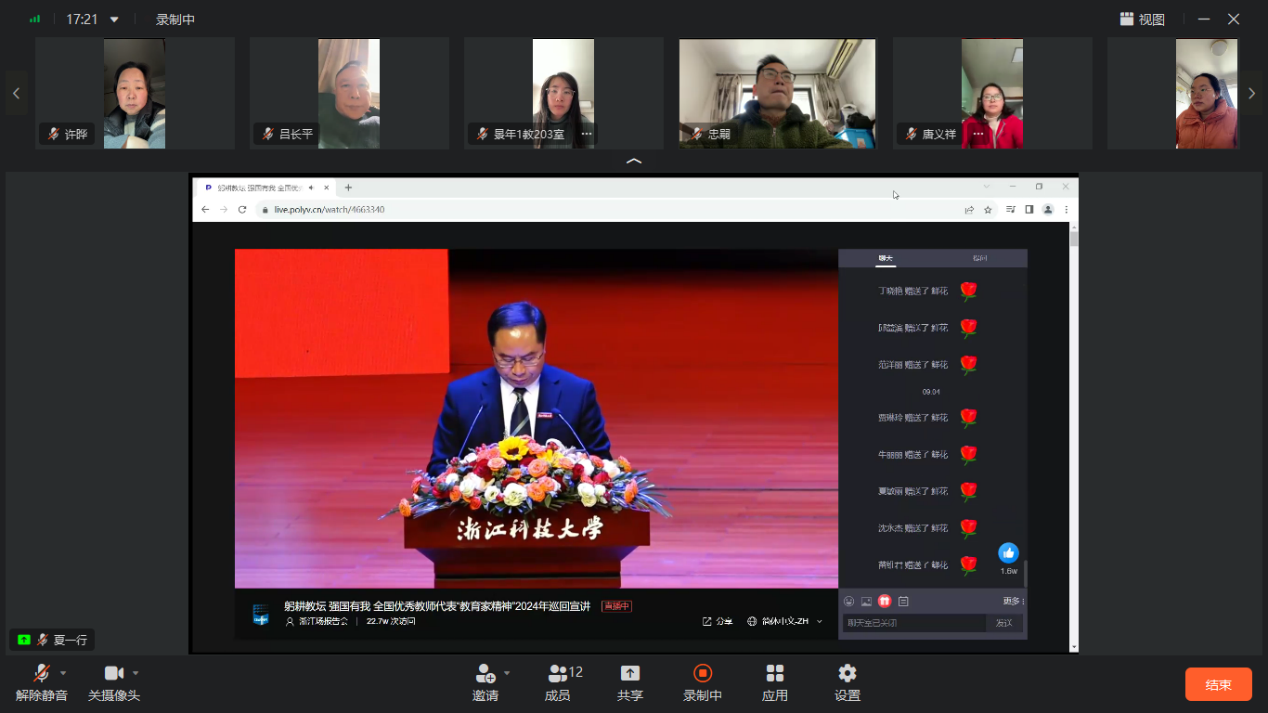The height and width of the screenshot is (713, 1268).
Task: Turn off the camera with 关摄像头
Action: [114, 683]
